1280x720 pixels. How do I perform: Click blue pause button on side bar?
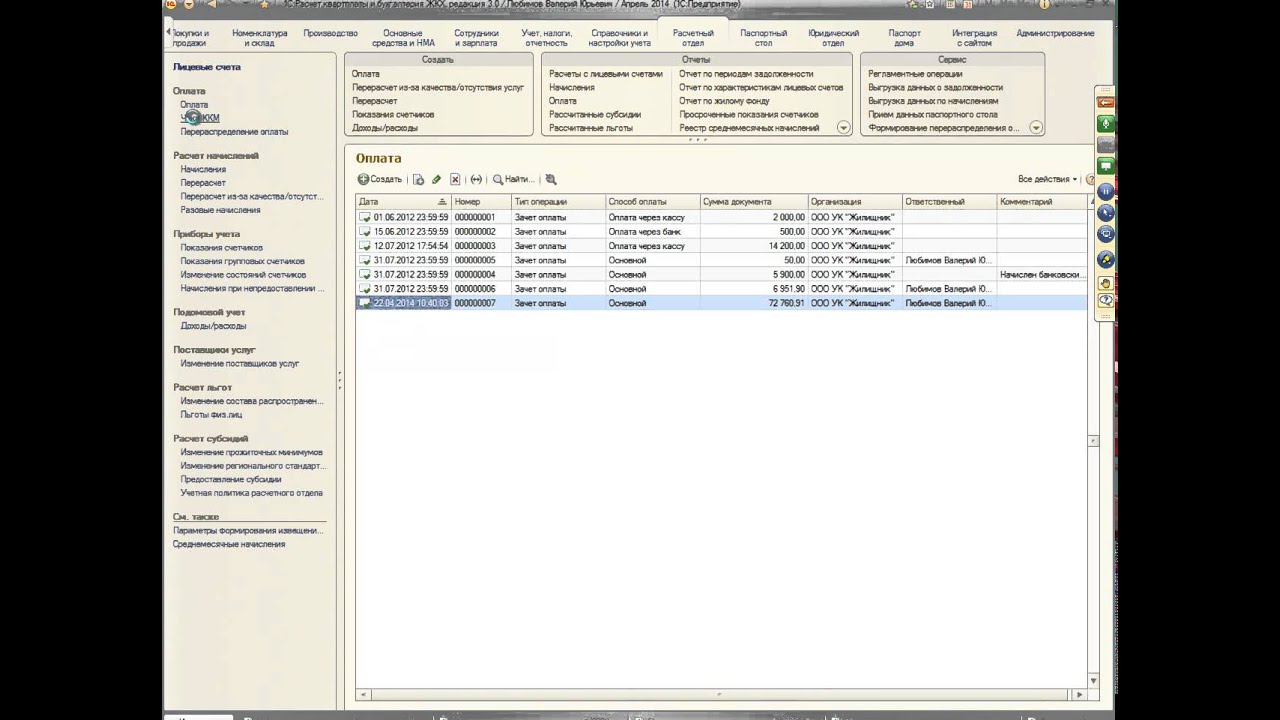pyautogui.click(x=1106, y=190)
